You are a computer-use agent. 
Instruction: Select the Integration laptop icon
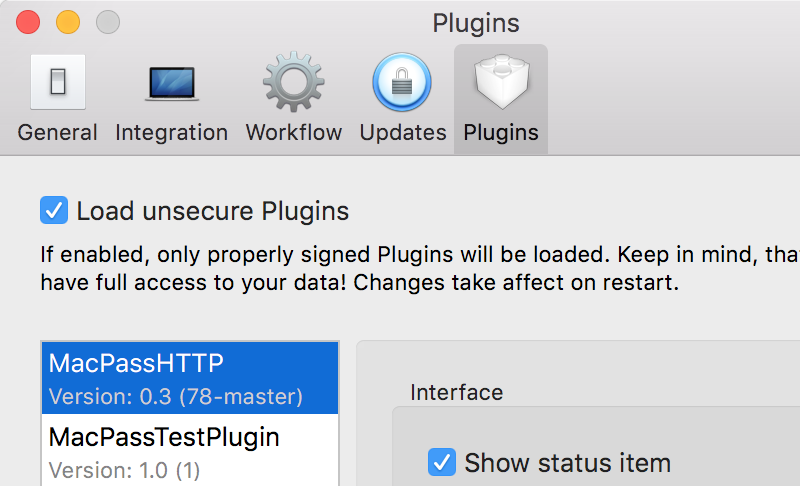tap(171, 84)
